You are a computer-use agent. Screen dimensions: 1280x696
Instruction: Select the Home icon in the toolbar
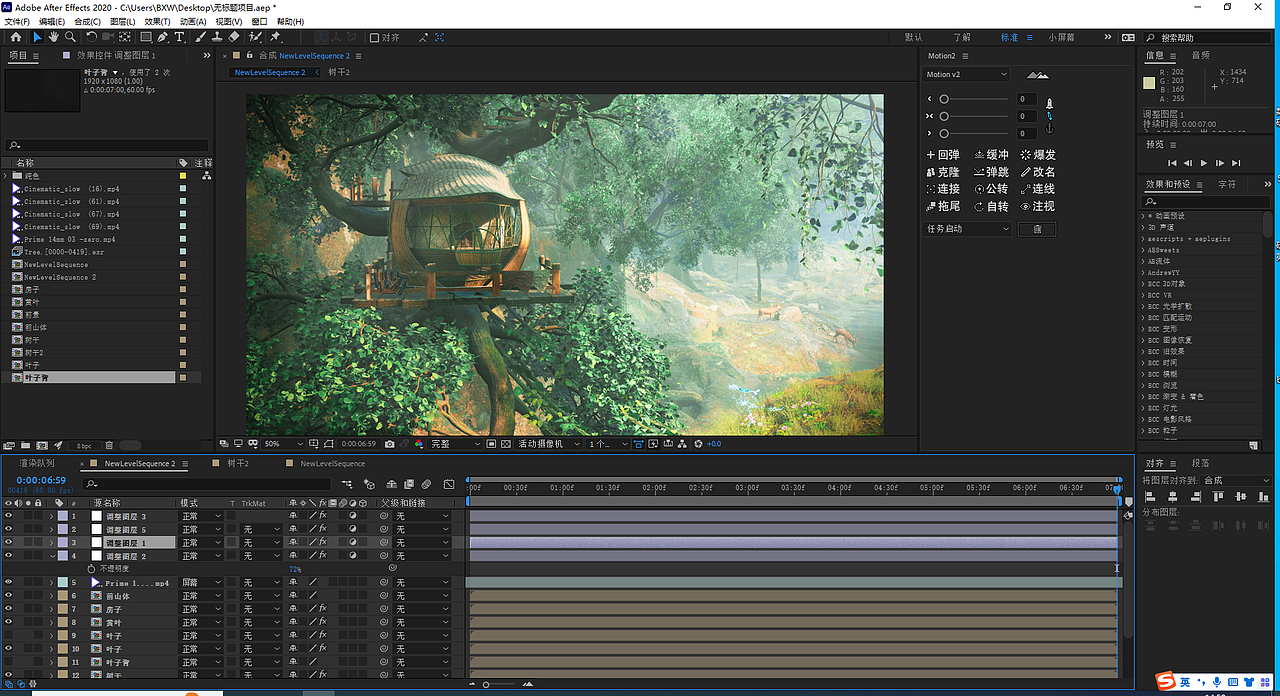[15, 37]
